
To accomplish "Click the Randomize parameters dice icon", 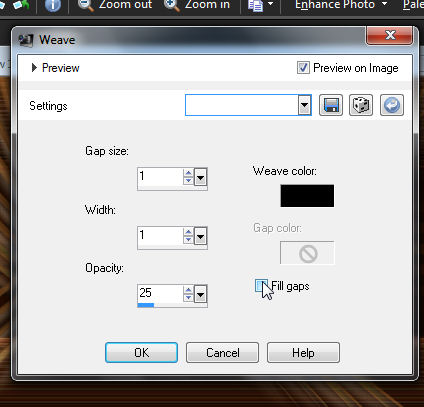I will click(361, 105).
